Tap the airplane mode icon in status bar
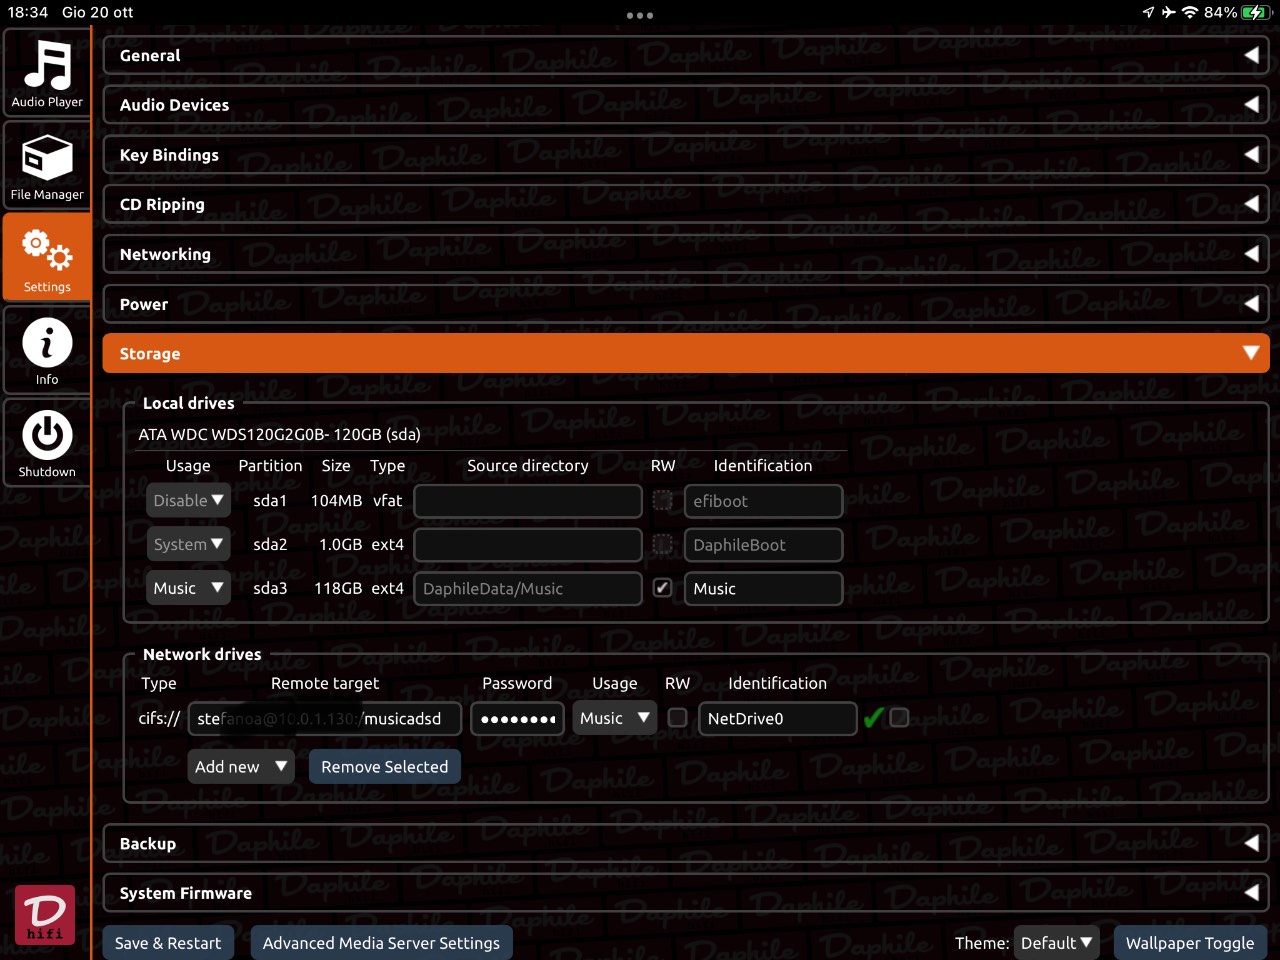Viewport: 1280px width, 960px height. click(x=1168, y=12)
